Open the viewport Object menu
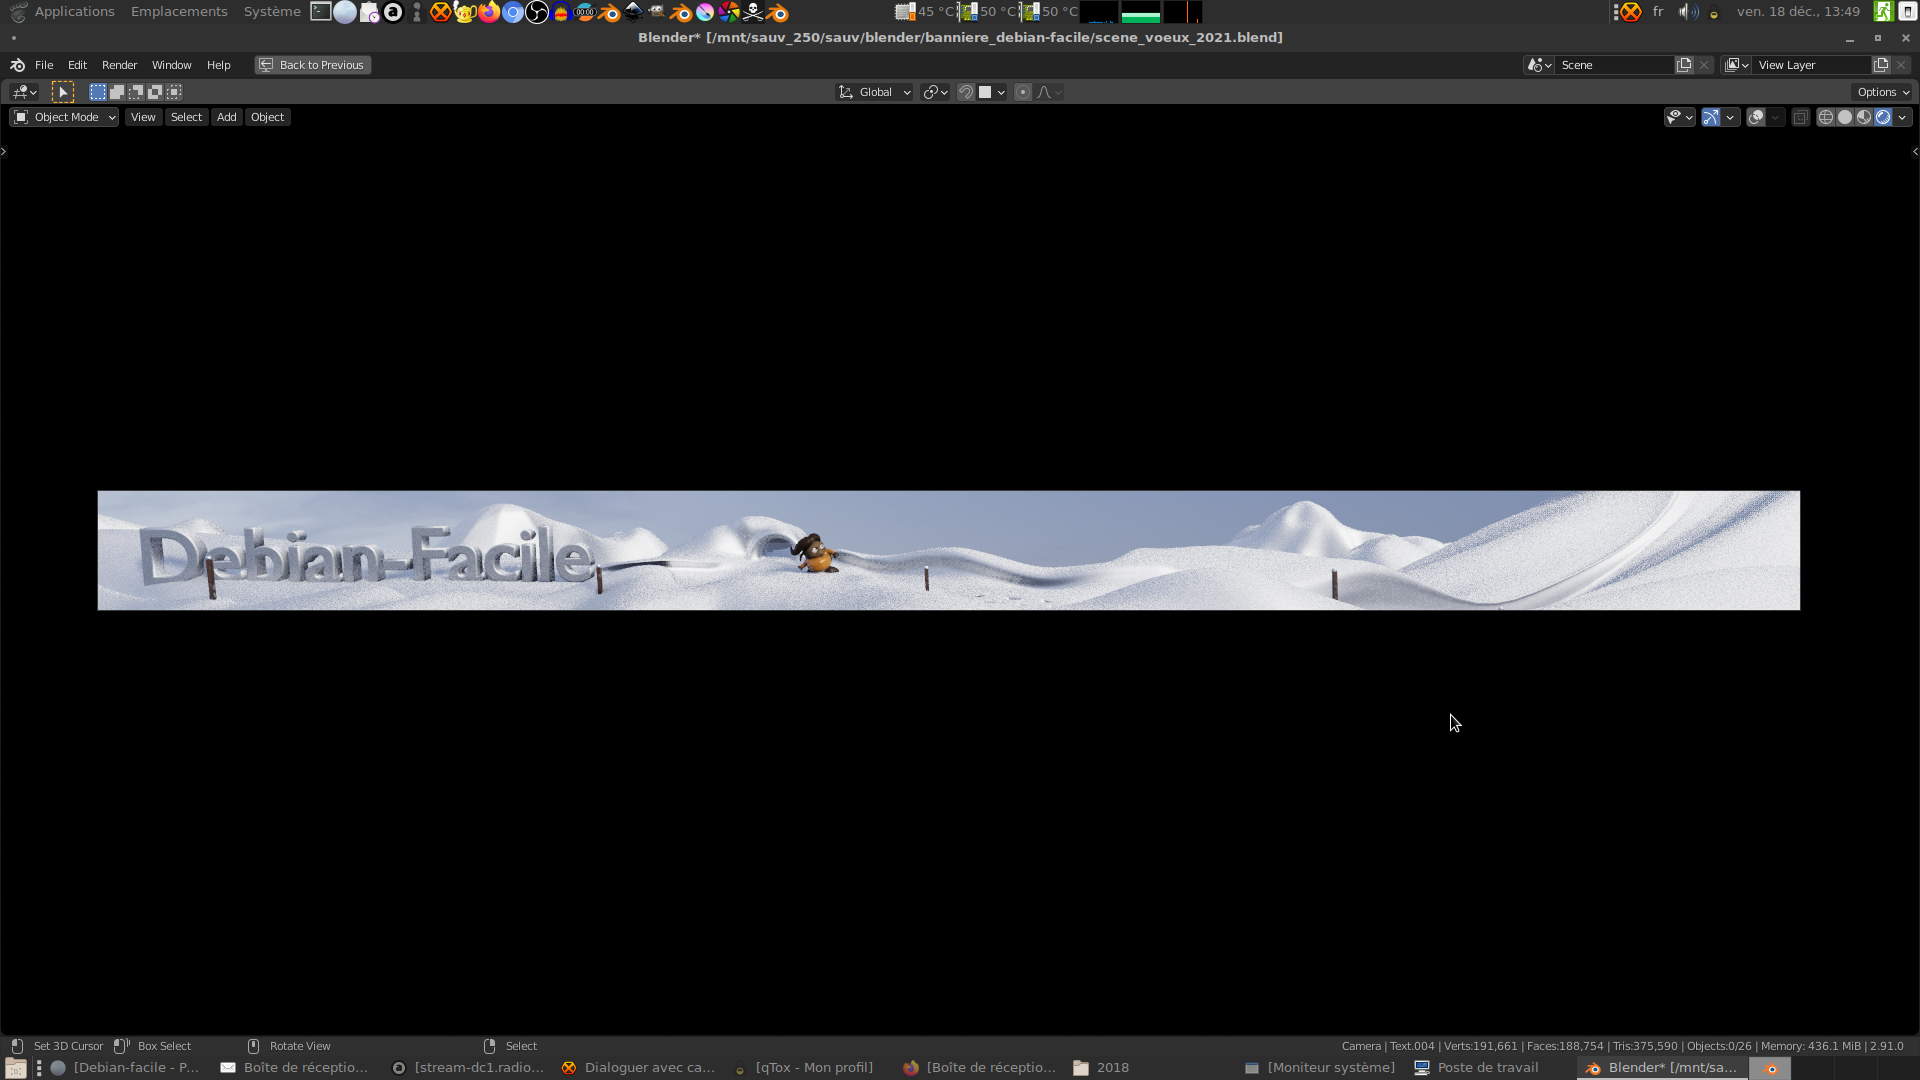The height and width of the screenshot is (1080, 1920). click(267, 117)
